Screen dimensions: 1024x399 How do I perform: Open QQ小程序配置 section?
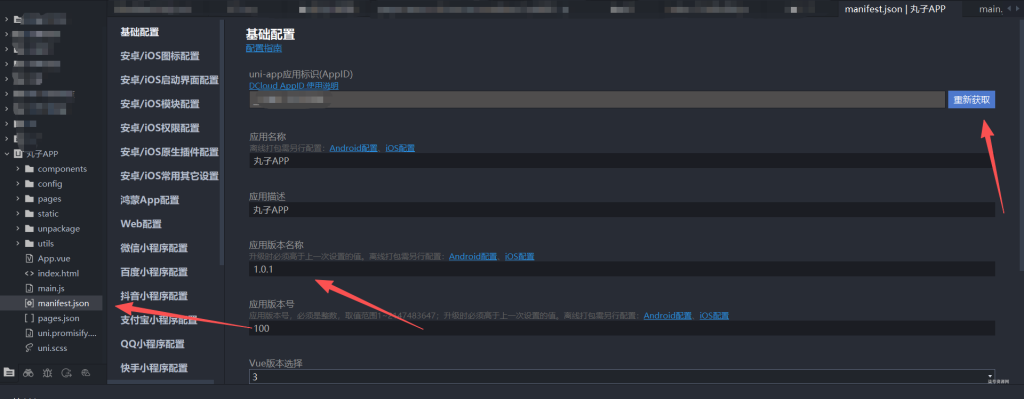coord(152,344)
